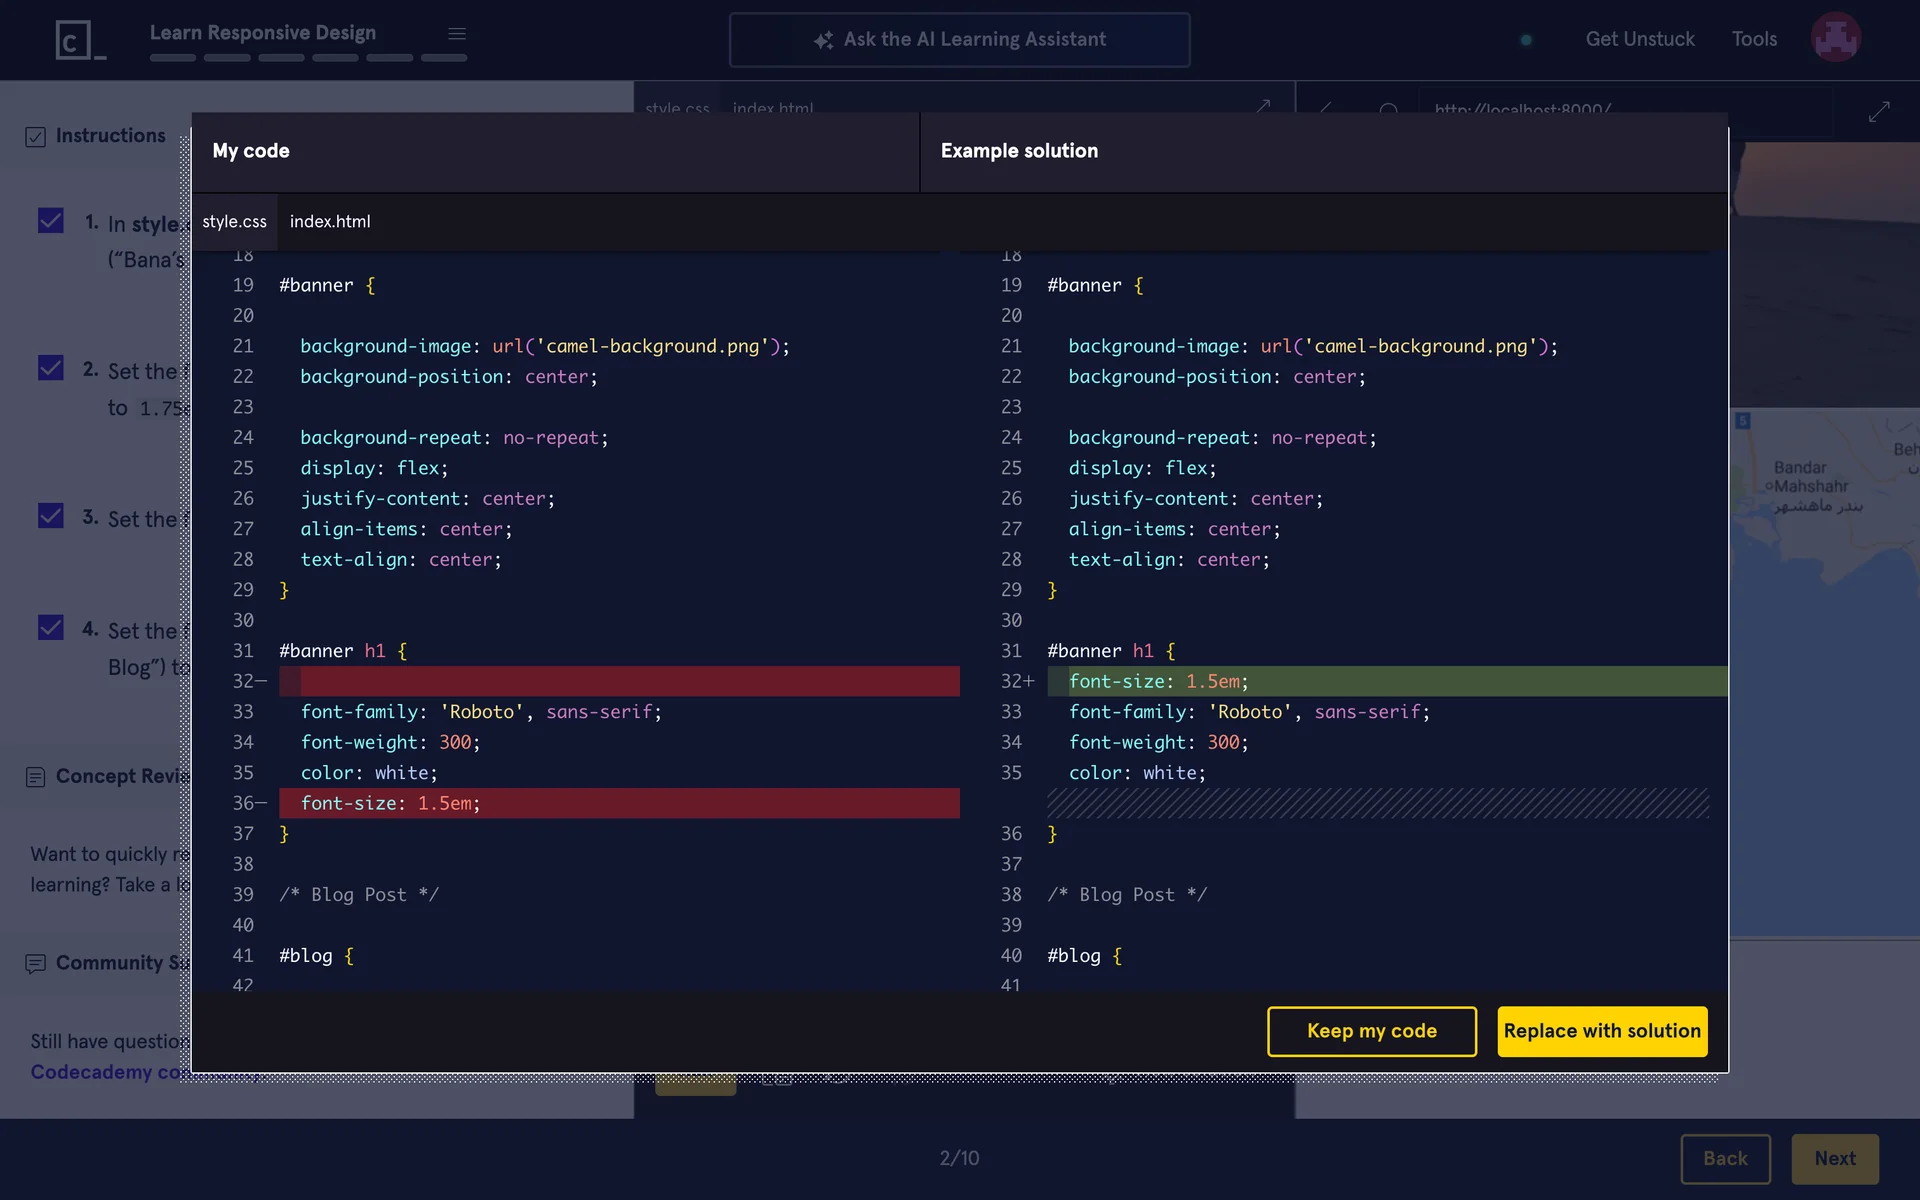Click the Community Support chat icon
Screen dimensions: 1920x1200
pyautogui.click(x=36, y=963)
